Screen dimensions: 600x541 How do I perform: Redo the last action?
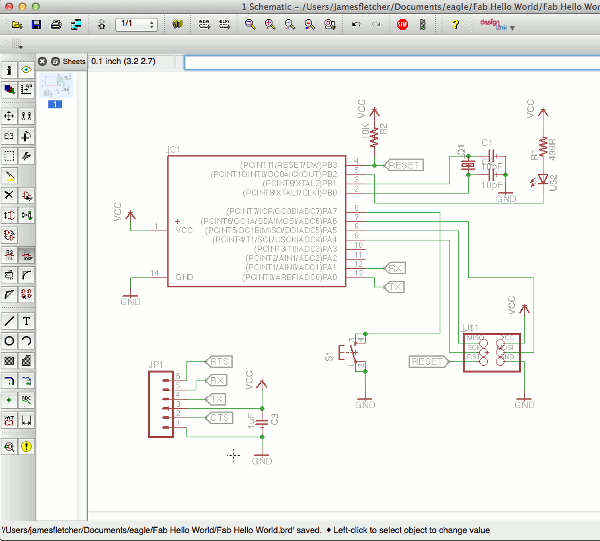[376, 25]
